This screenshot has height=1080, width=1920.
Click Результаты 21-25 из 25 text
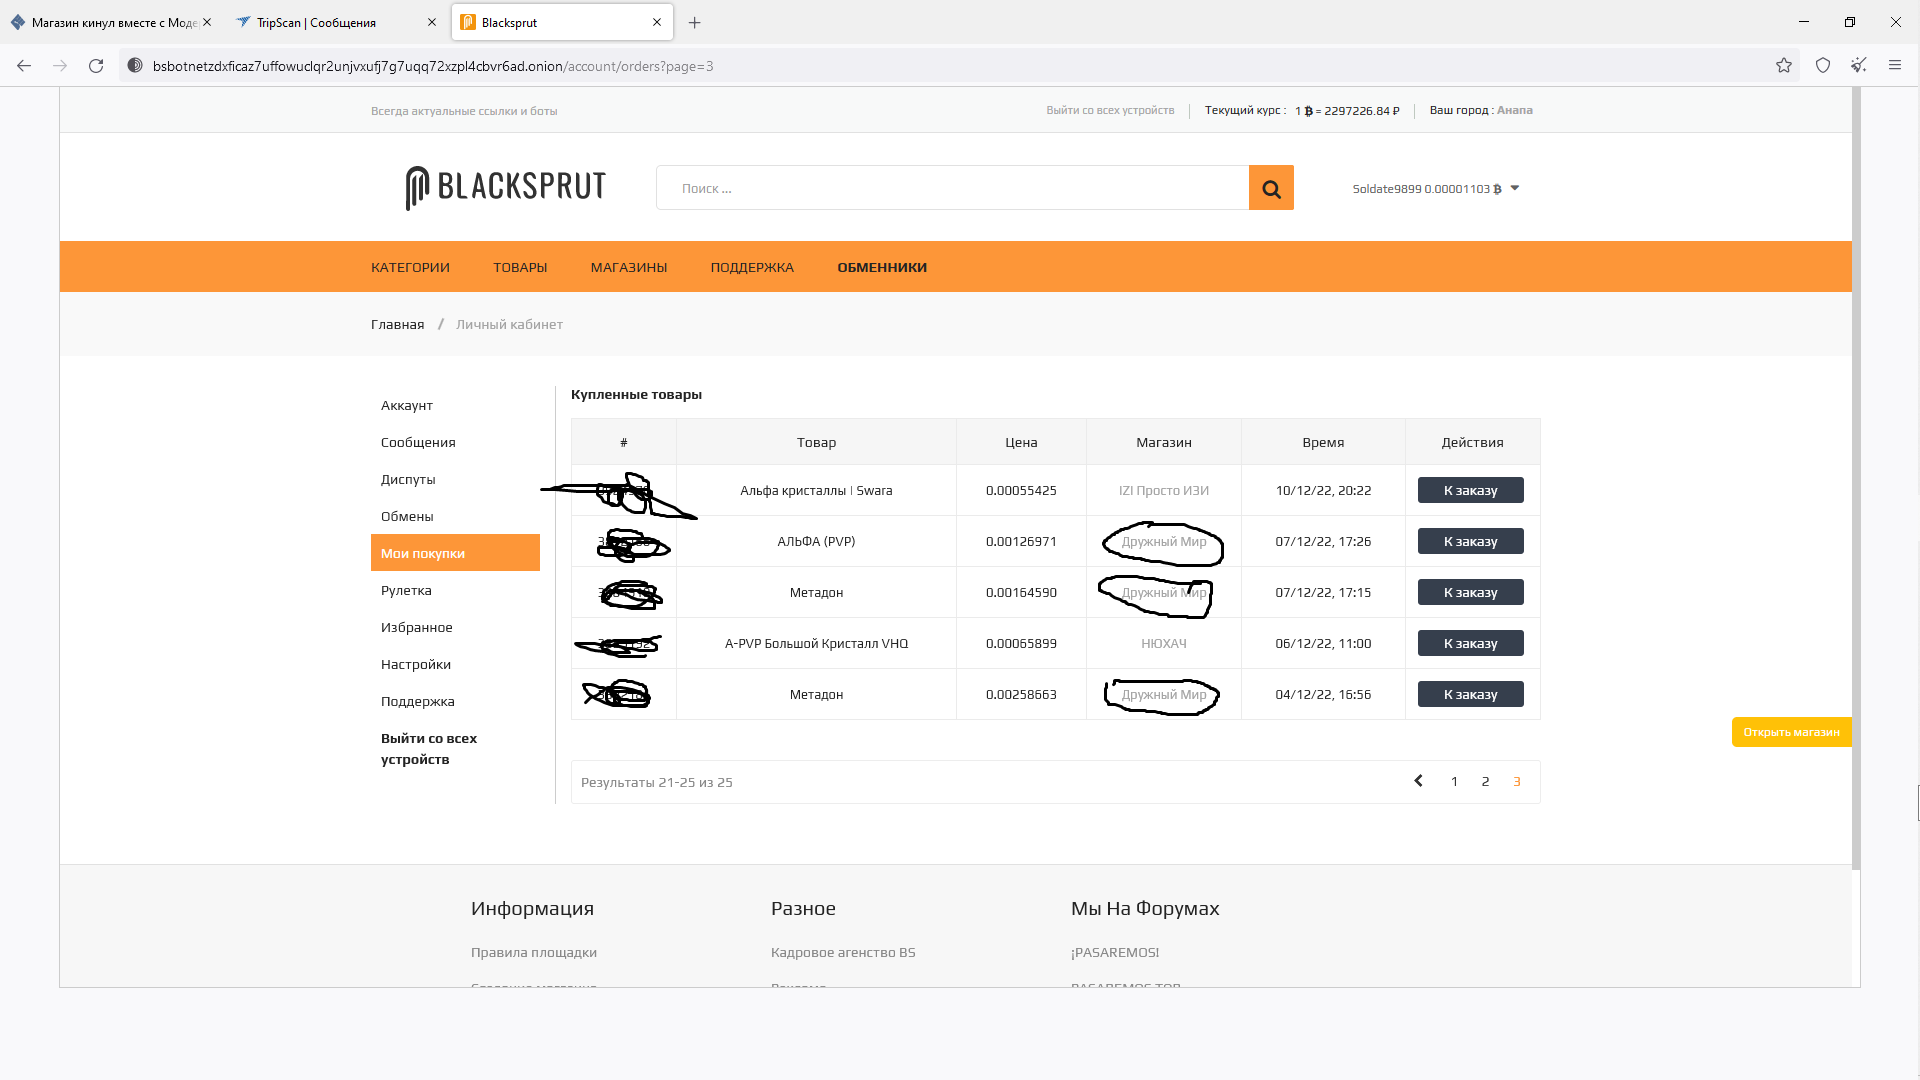[657, 782]
